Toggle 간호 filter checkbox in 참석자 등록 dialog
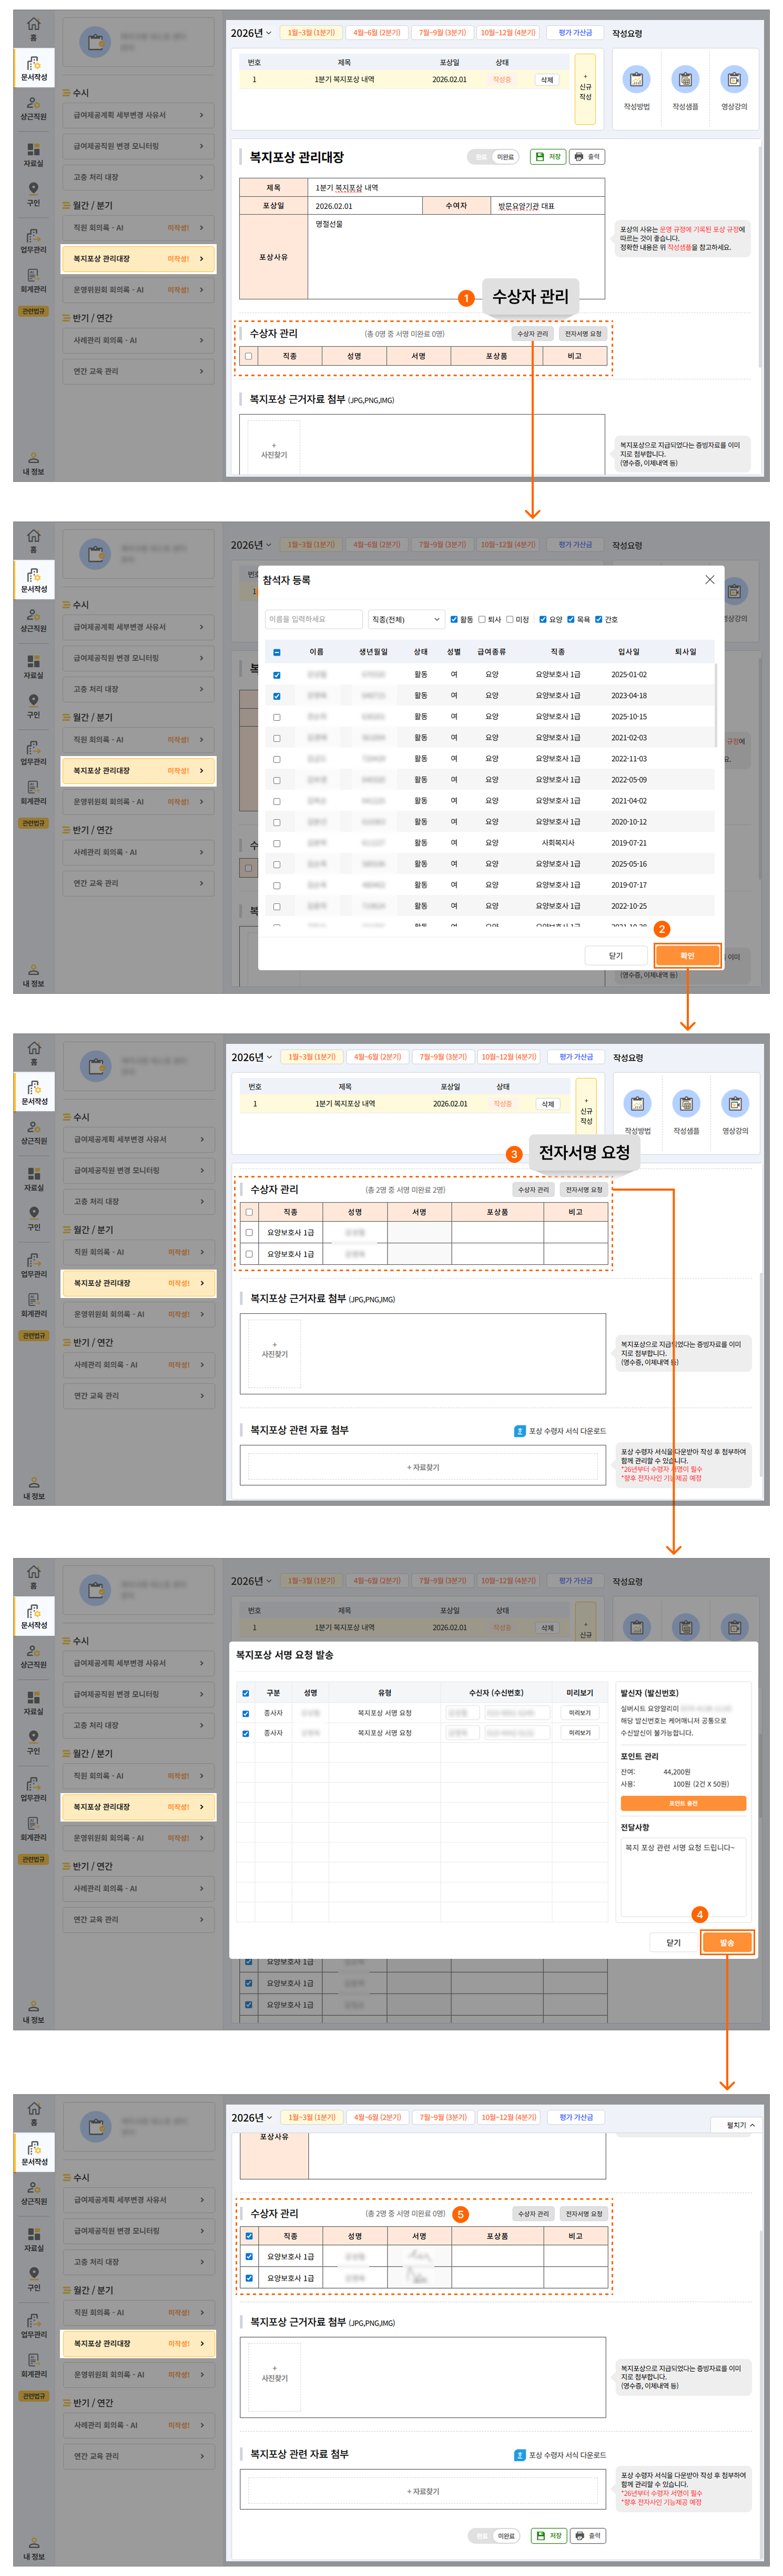 [x=598, y=619]
